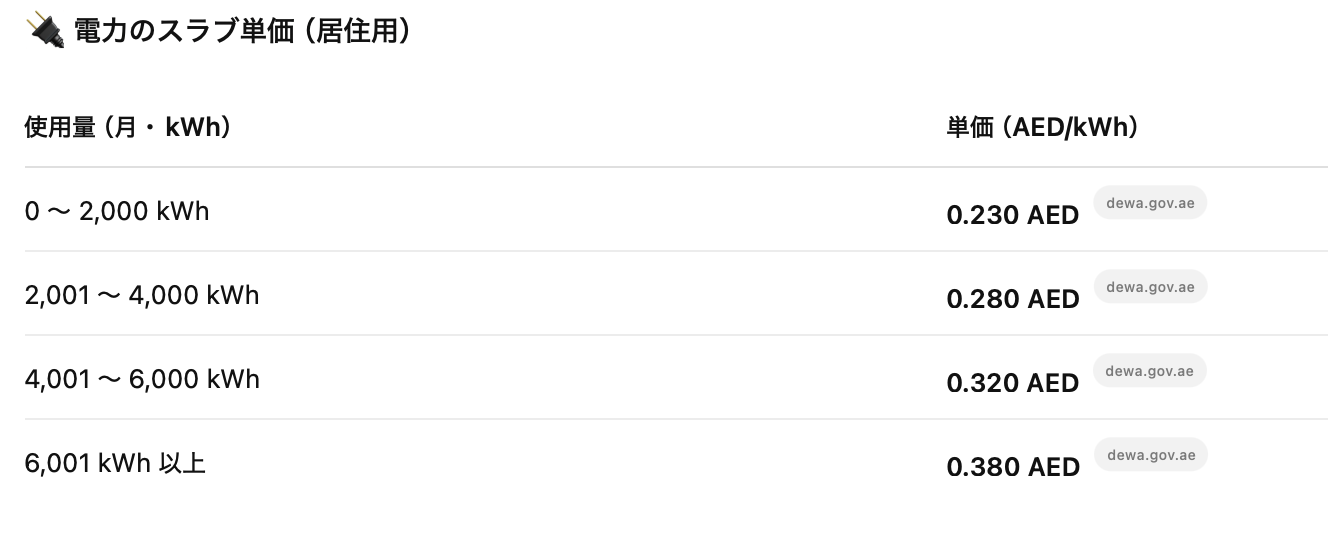Click the divider between 0.320 and 0.380 rows

676,419
